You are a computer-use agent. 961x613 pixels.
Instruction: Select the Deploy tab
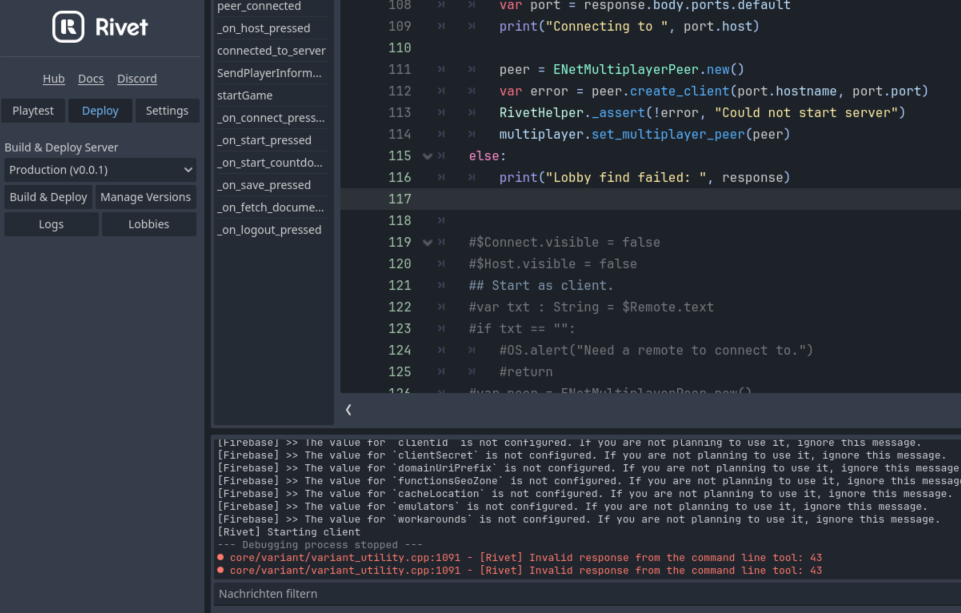pyautogui.click(x=100, y=111)
